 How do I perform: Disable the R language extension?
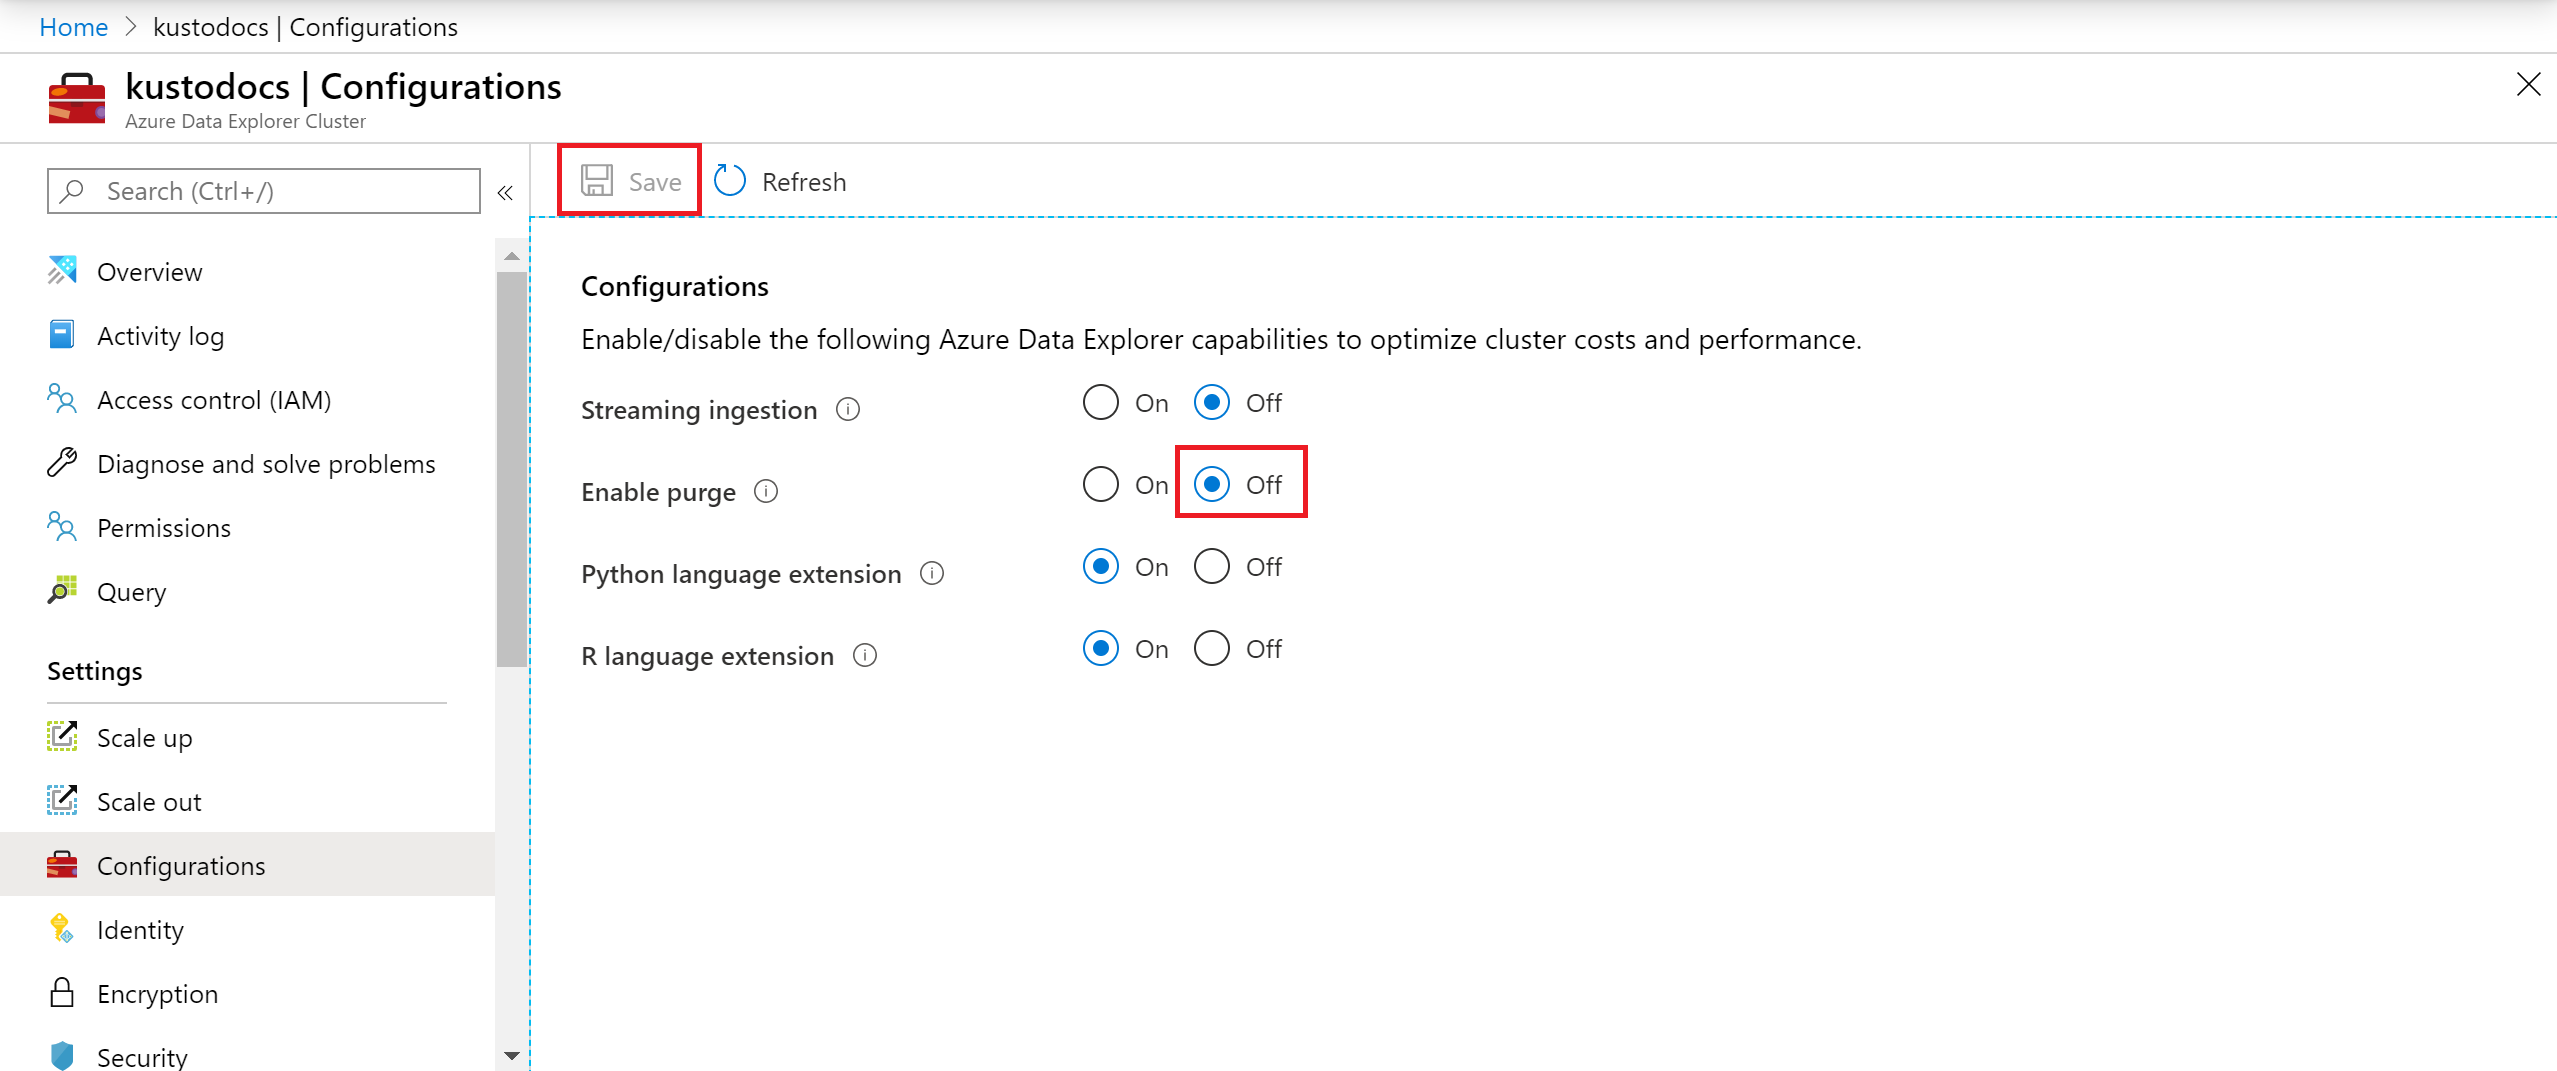(1212, 649)
